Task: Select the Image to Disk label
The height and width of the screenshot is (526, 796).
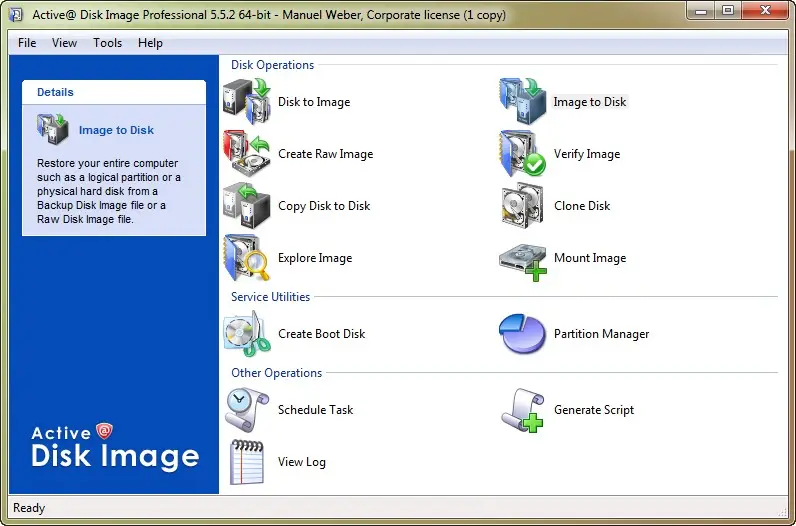Action: pyautogui.click(x=590, y=102)
